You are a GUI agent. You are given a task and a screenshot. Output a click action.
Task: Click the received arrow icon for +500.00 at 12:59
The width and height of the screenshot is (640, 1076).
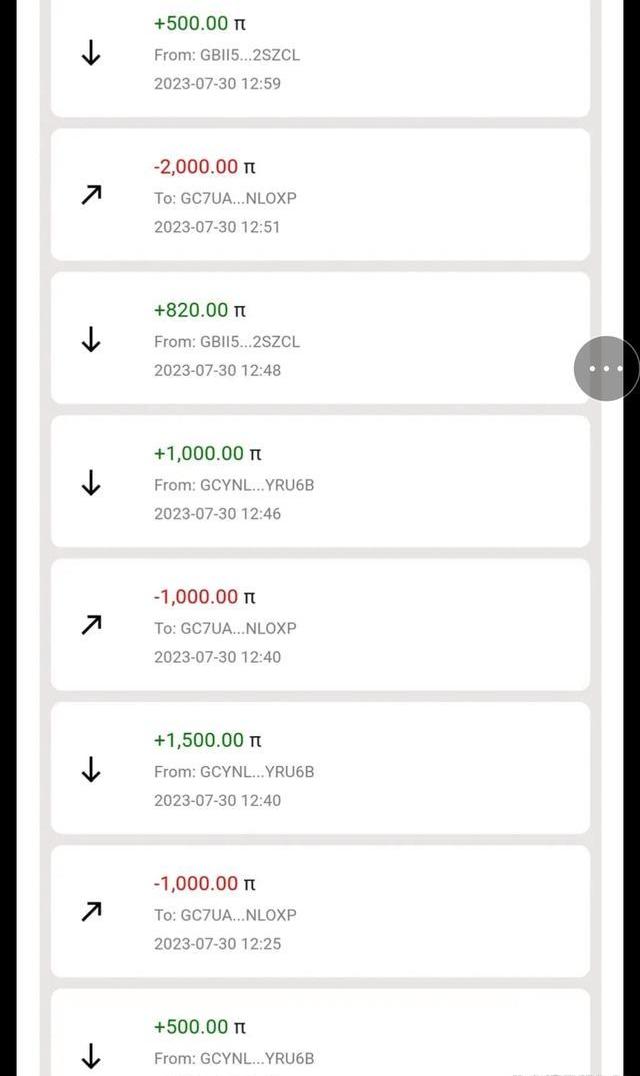click(91, 54)
